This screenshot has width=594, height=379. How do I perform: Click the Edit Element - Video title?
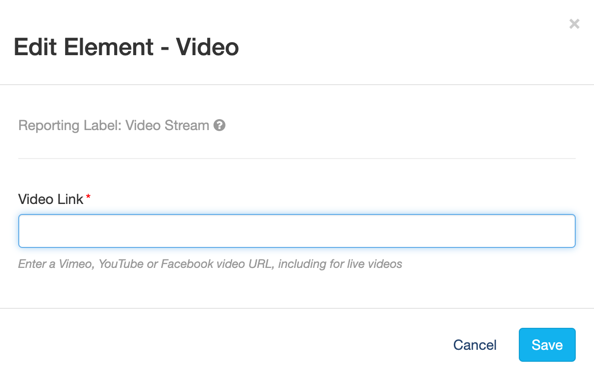(x=126, y=47)
